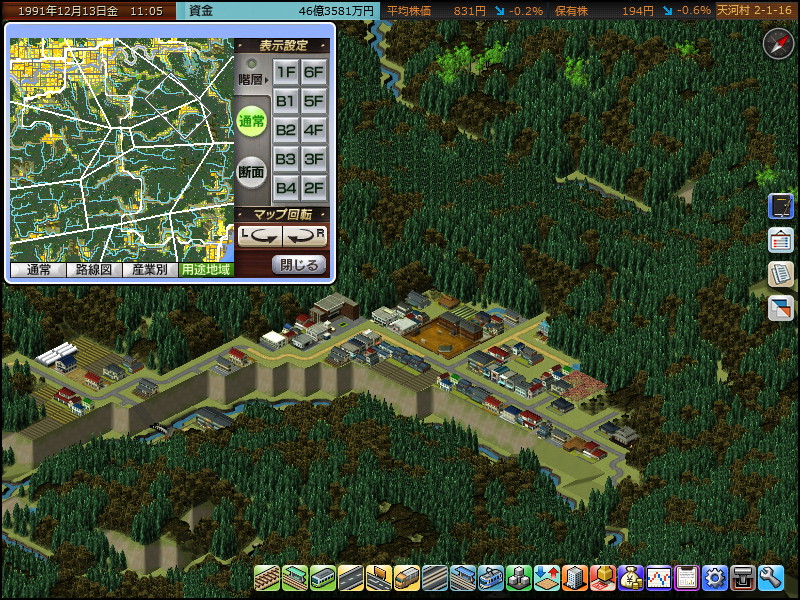This screenshot has height=600, width=800.
Task: Select the orange bus vehicle icon
Action: tap(407, 578)
